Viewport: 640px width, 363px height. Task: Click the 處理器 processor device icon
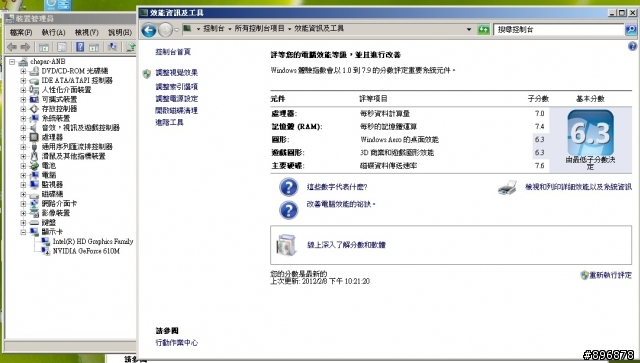(34, 137)
